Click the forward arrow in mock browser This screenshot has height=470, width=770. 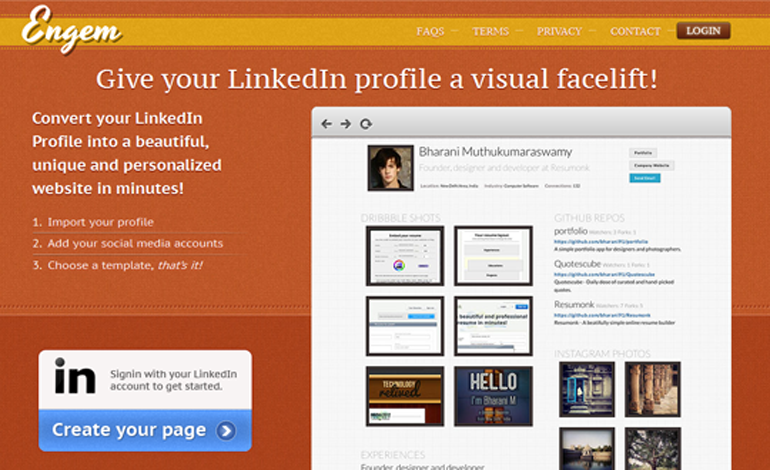346,124
